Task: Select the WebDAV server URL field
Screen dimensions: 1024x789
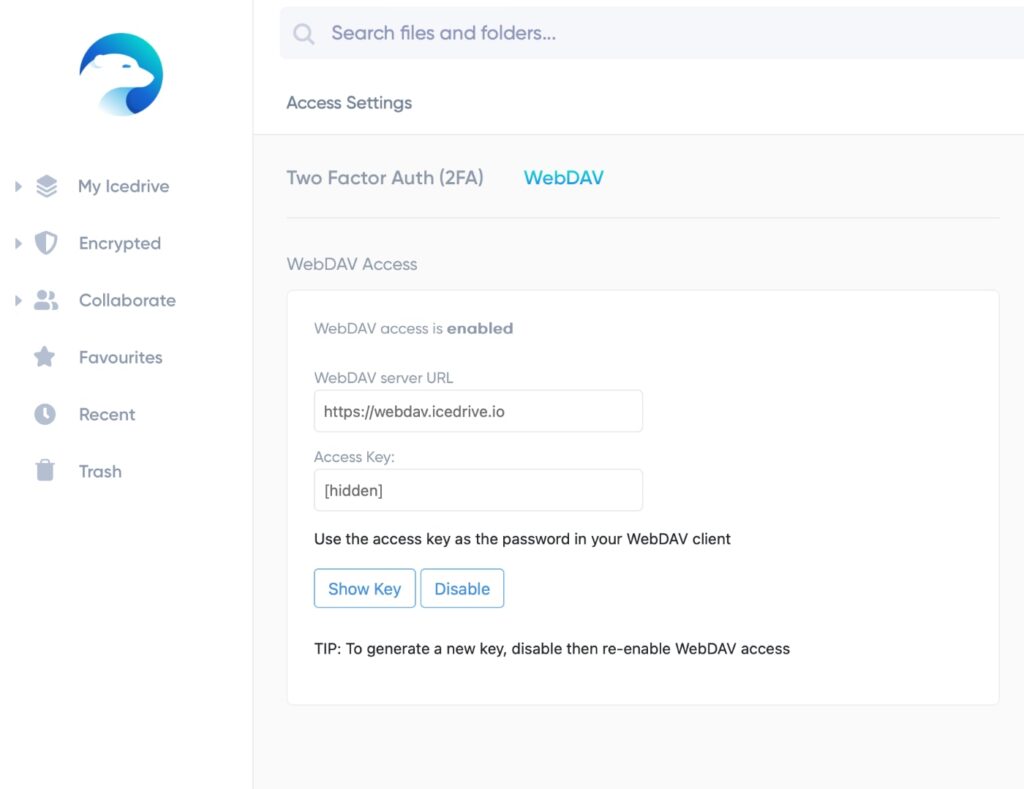Action: (478, 410)
